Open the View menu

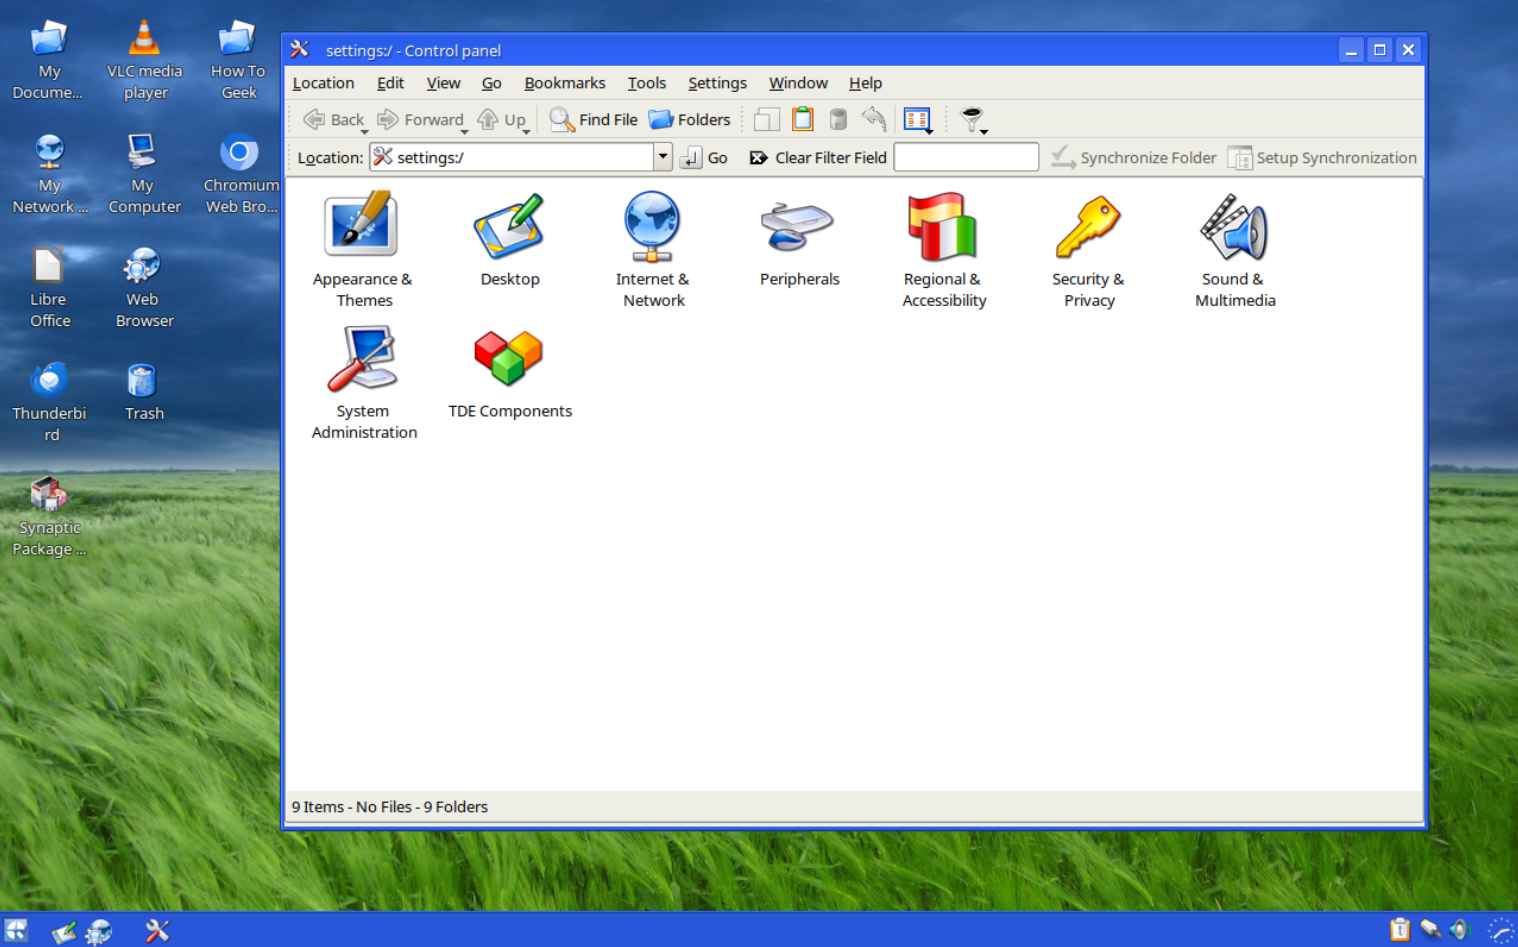(443, 83)
